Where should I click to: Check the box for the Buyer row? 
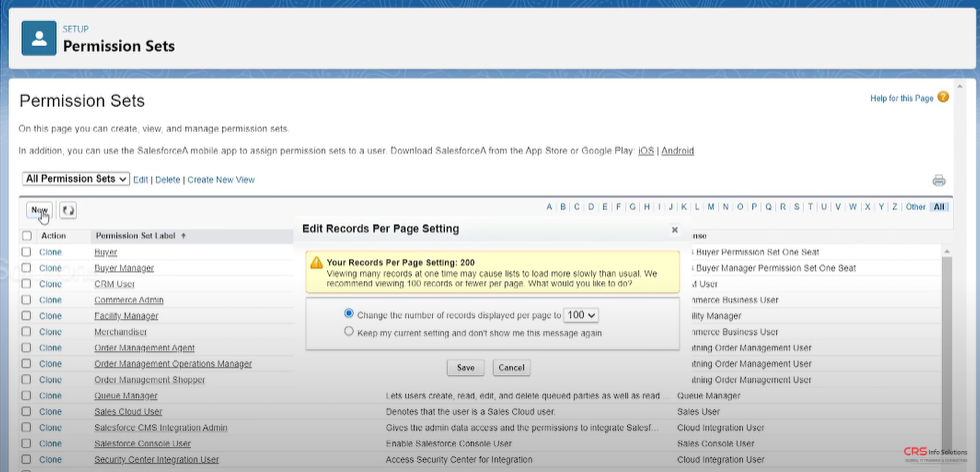point(27,252)
